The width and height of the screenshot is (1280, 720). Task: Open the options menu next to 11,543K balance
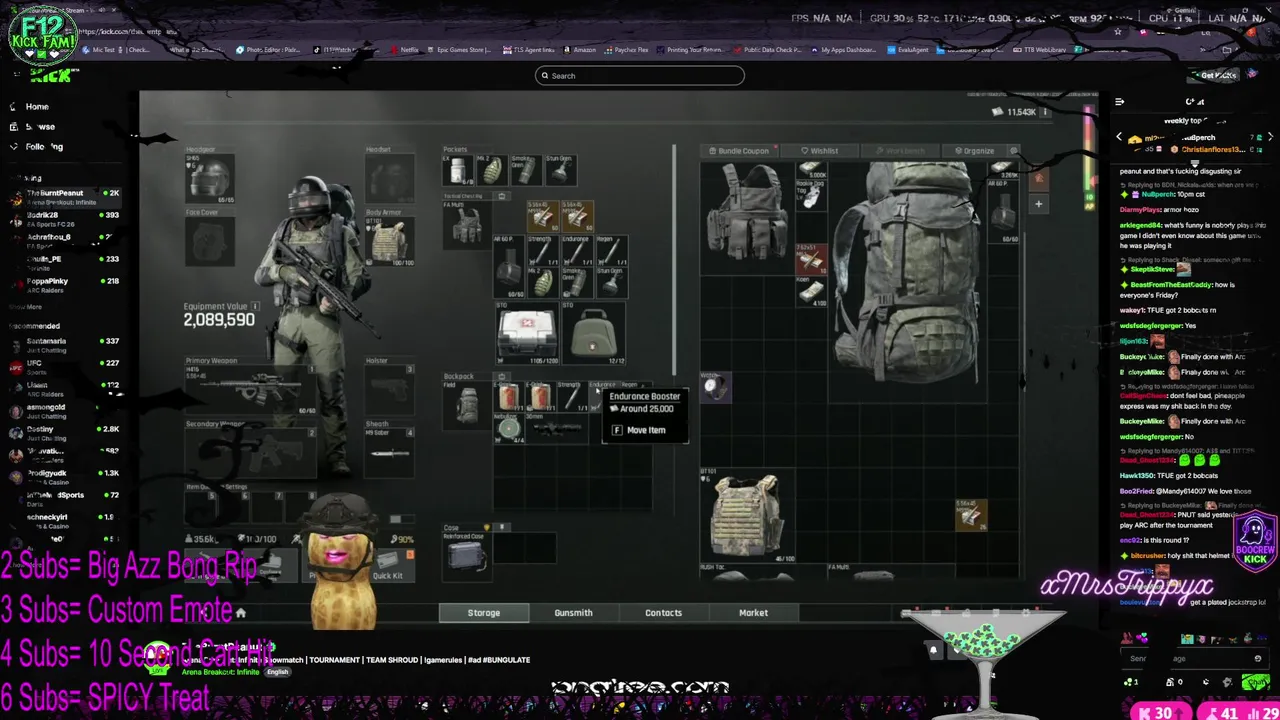click(1045, 112)
